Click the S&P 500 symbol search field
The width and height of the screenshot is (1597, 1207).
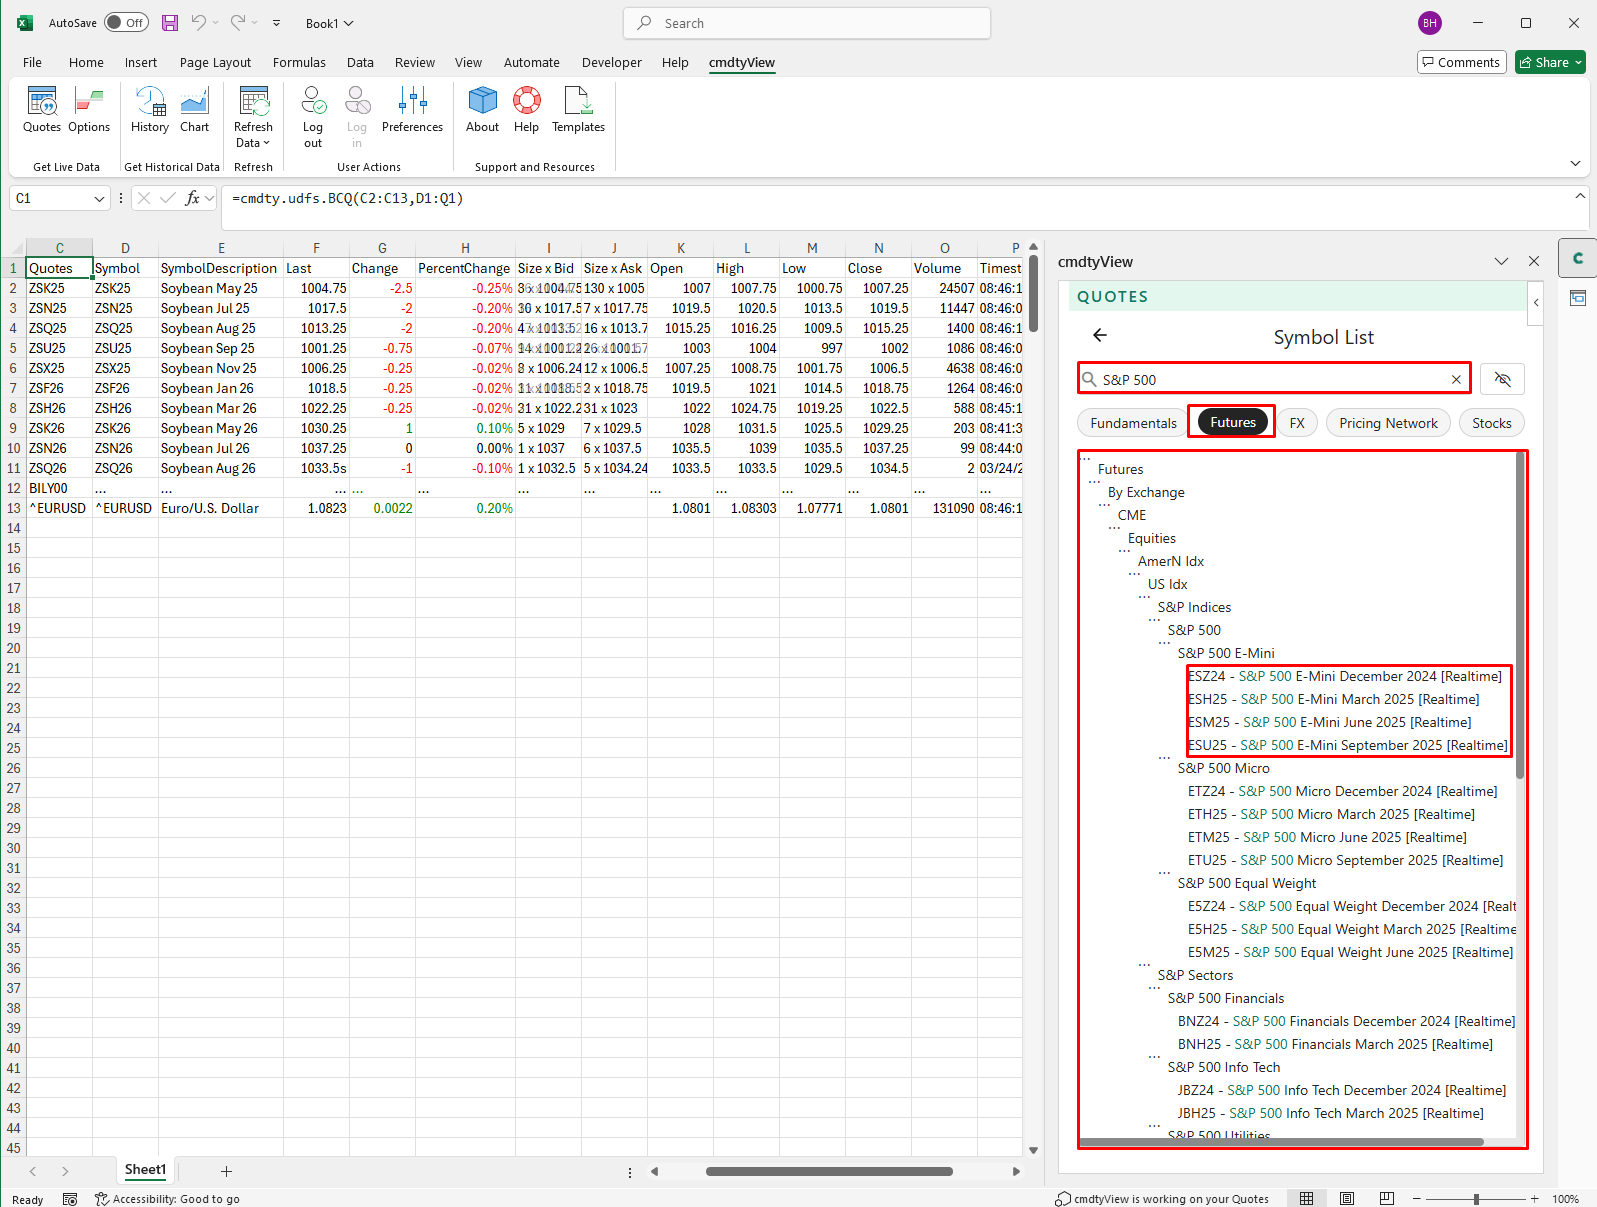pos(1273,379)
